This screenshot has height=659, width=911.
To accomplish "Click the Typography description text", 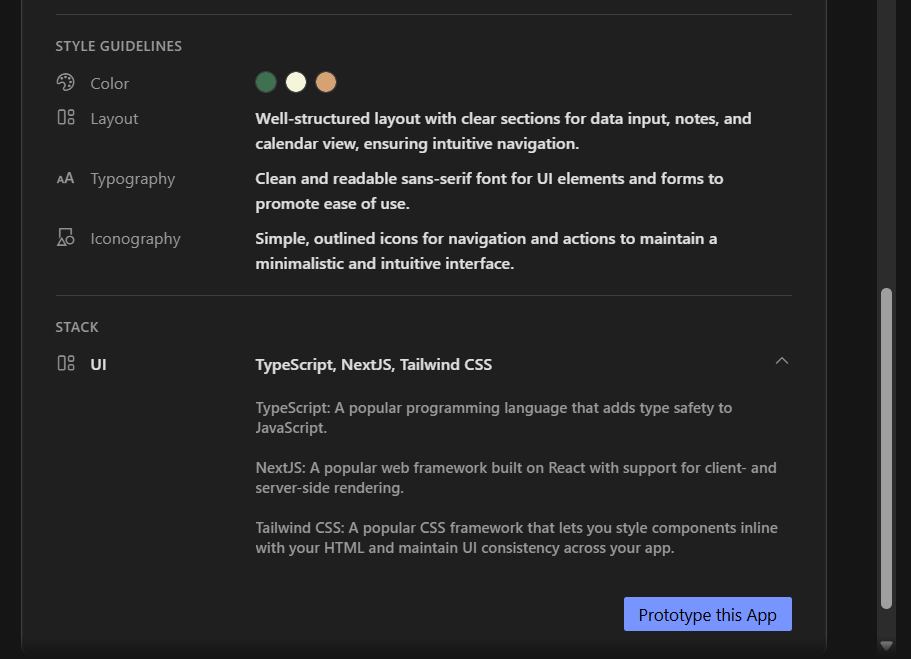I will tap(489, 191).
